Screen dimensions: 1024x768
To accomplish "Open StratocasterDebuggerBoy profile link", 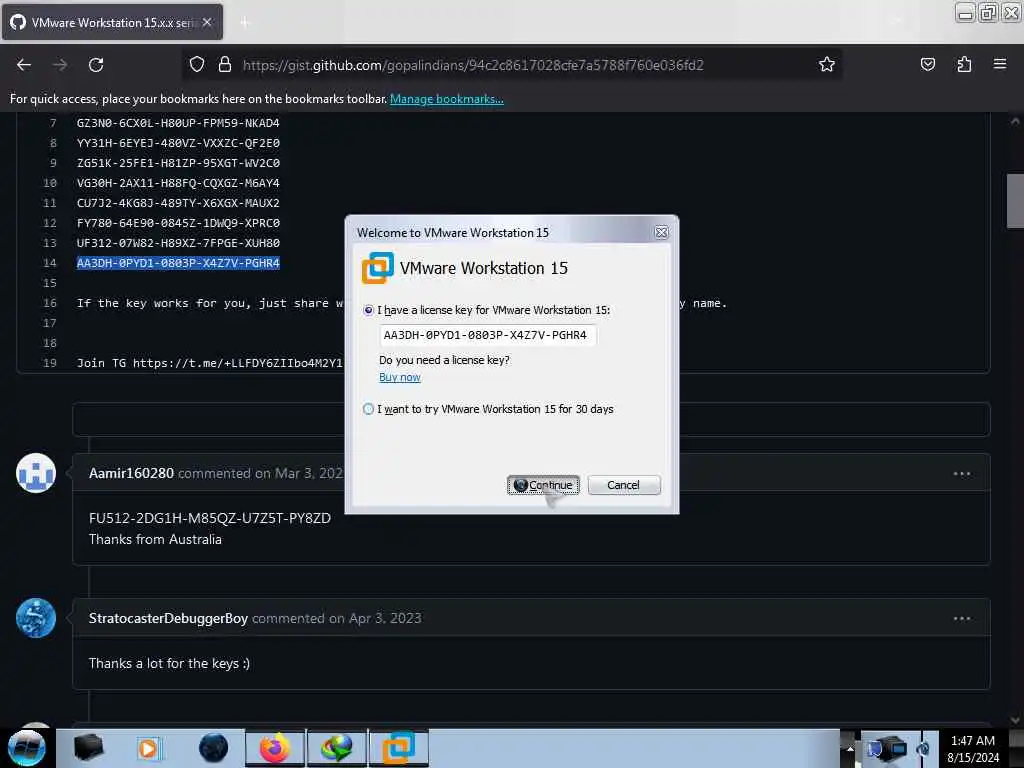I will 168,618.
